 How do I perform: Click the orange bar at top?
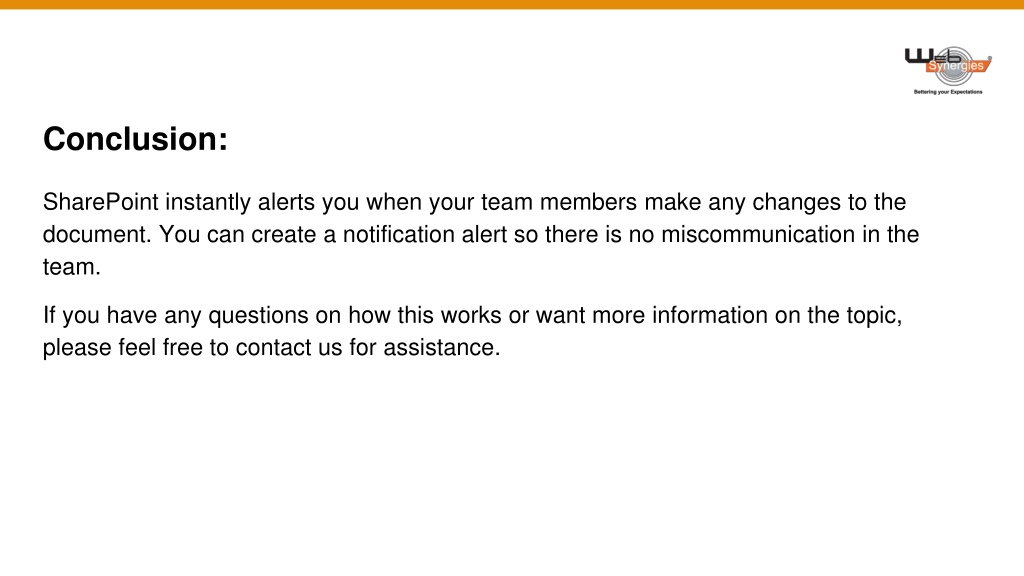tap(512, 5)
